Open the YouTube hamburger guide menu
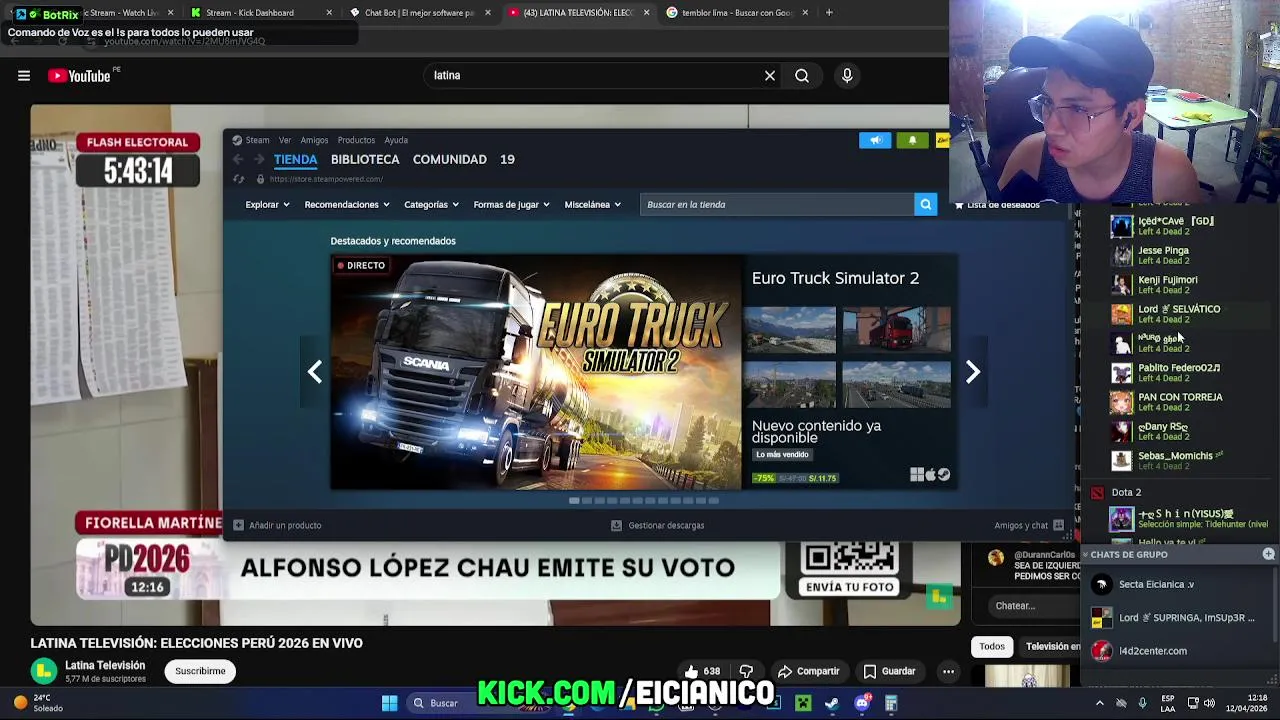This screenshot has width=1280, height=720. [x=24, y=76]
